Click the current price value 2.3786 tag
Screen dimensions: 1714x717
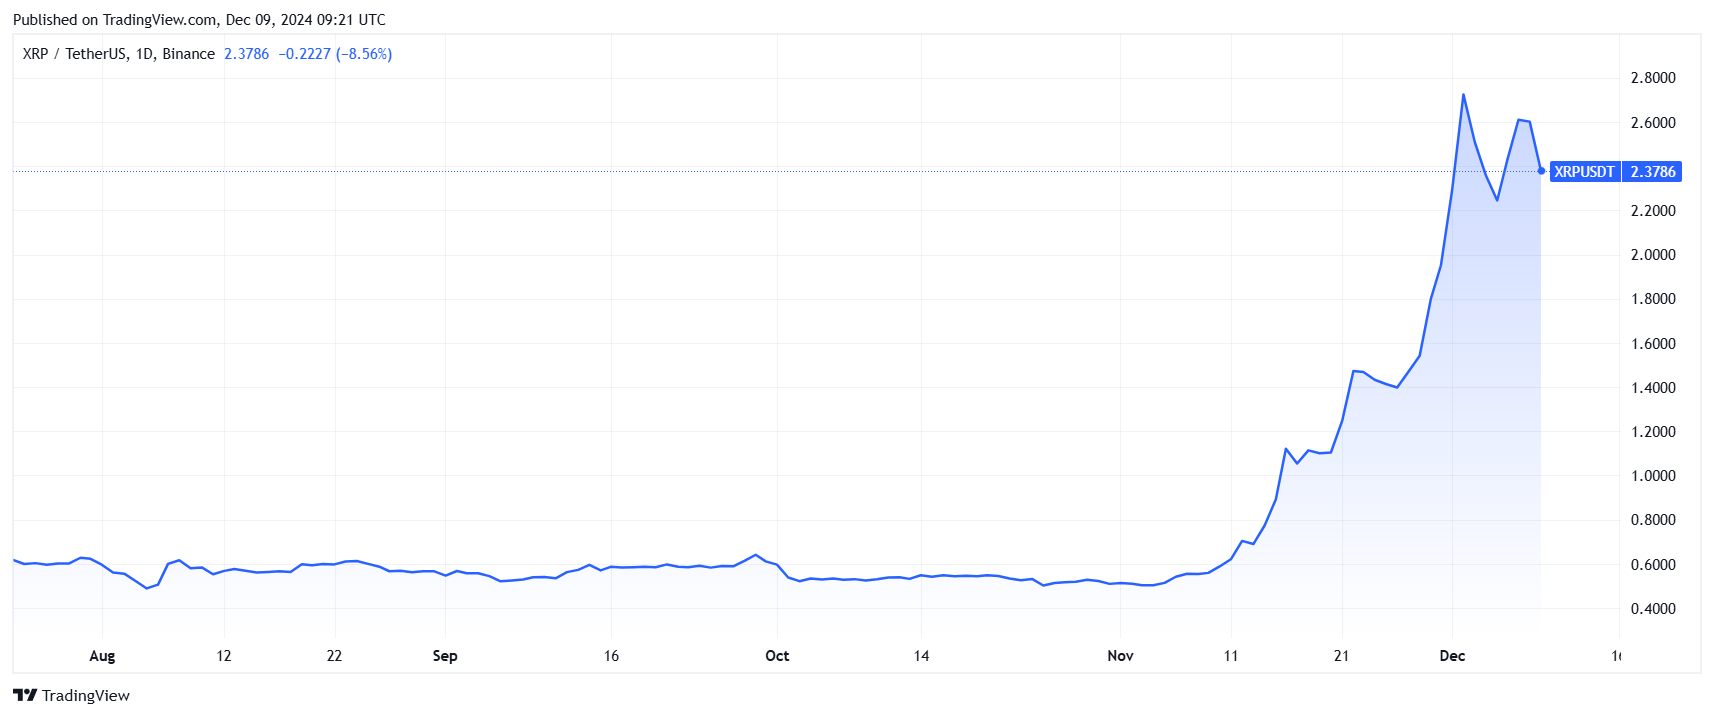[x=1652, y=172]
